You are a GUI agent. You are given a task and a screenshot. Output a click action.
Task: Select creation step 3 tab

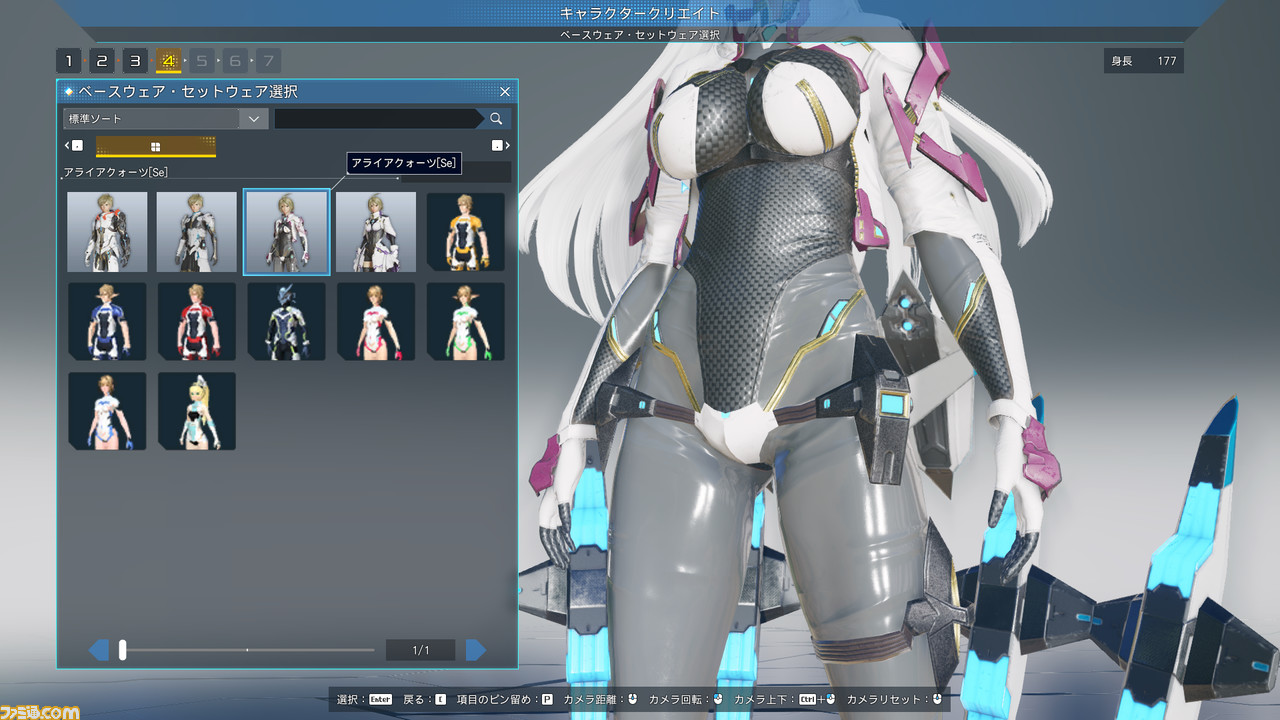point(135,61)
